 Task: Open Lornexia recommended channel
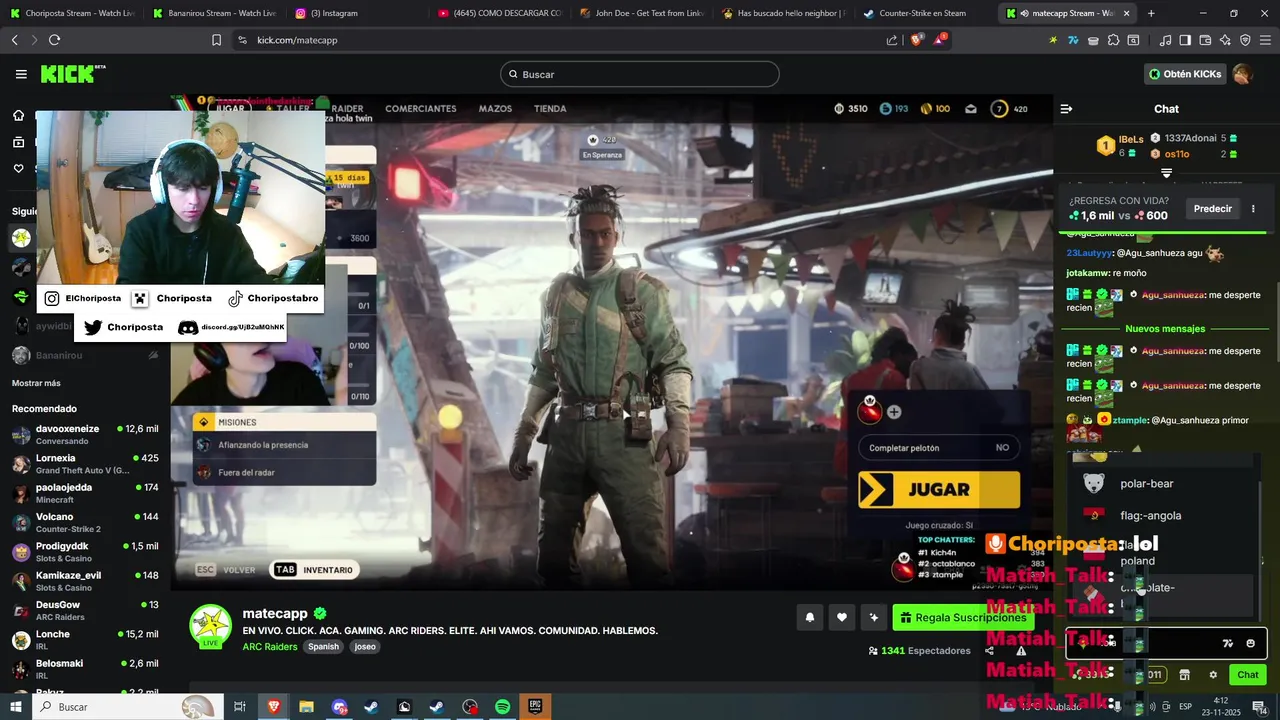tap(85, 464)
